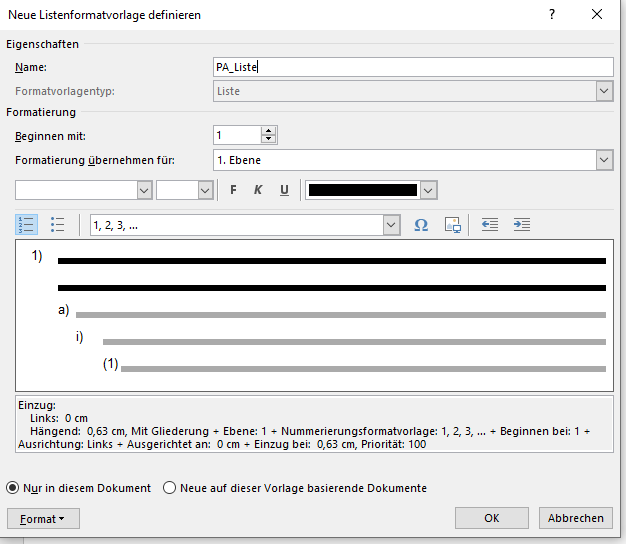Click the insert picture icon
The width and height of the screenshot is (626, 544).
[x=452, y=225]
